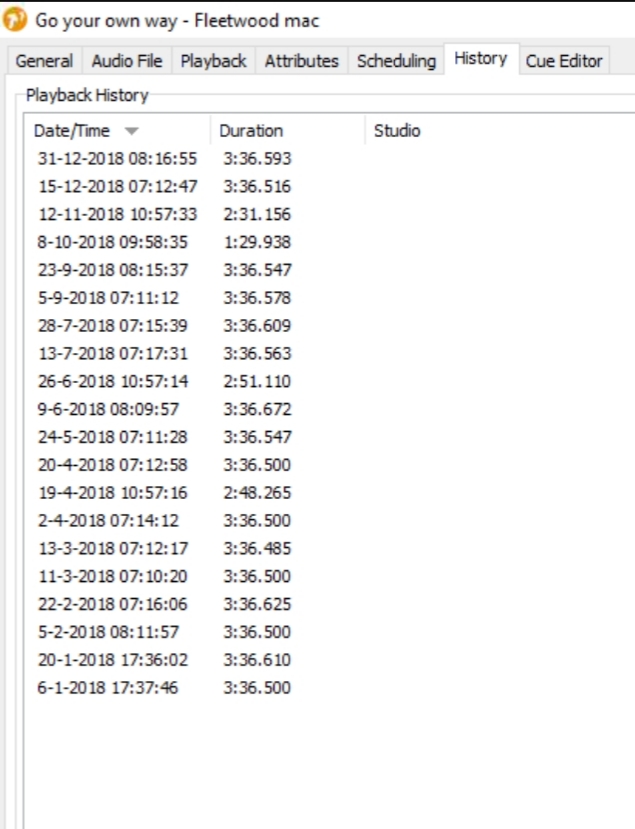Go to the Attributes tab
Screen dimensions: 635x829
[x=301, y=61]
